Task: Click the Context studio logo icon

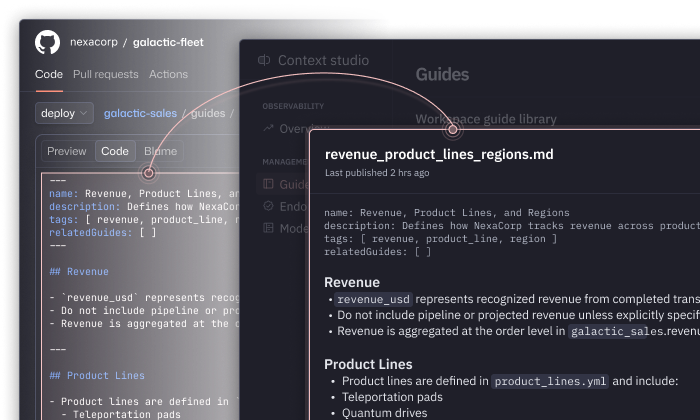Action: [264, 60]
